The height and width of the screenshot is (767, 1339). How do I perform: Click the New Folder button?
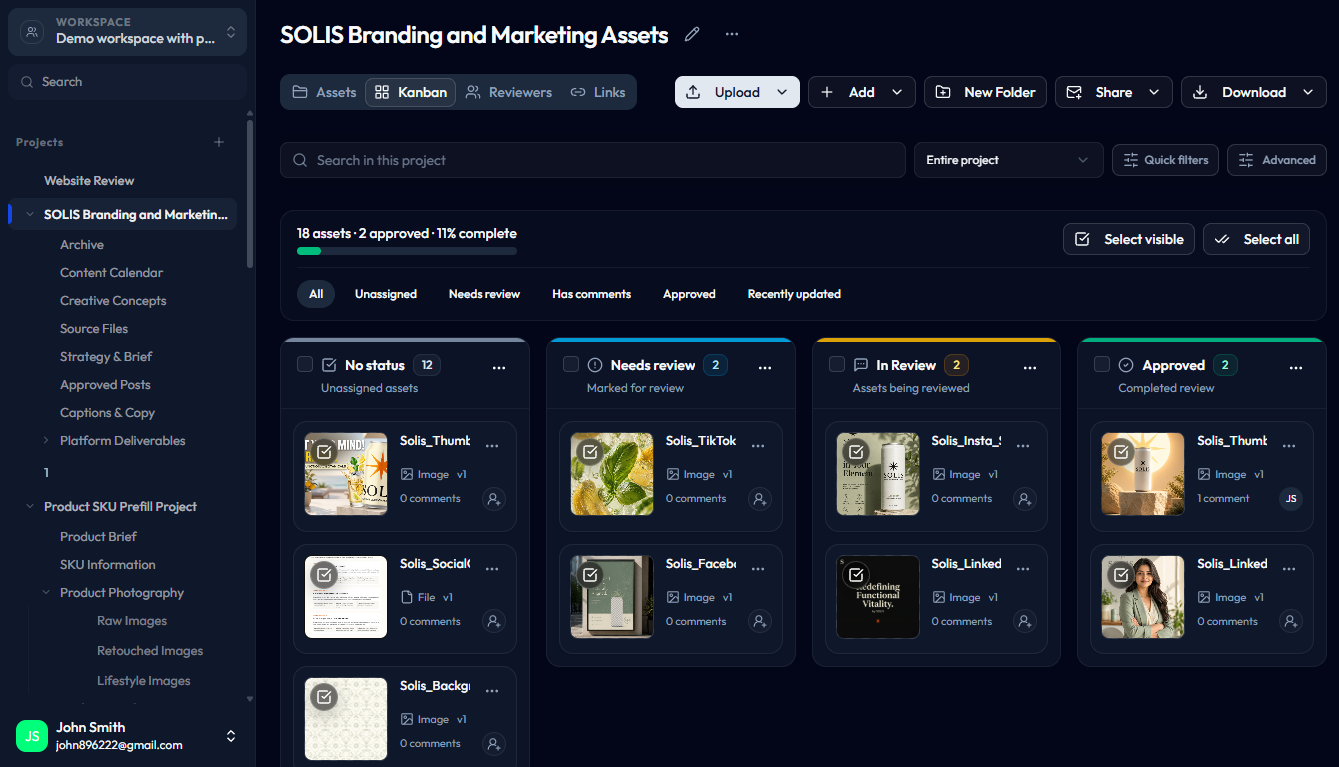pos(985,92)
